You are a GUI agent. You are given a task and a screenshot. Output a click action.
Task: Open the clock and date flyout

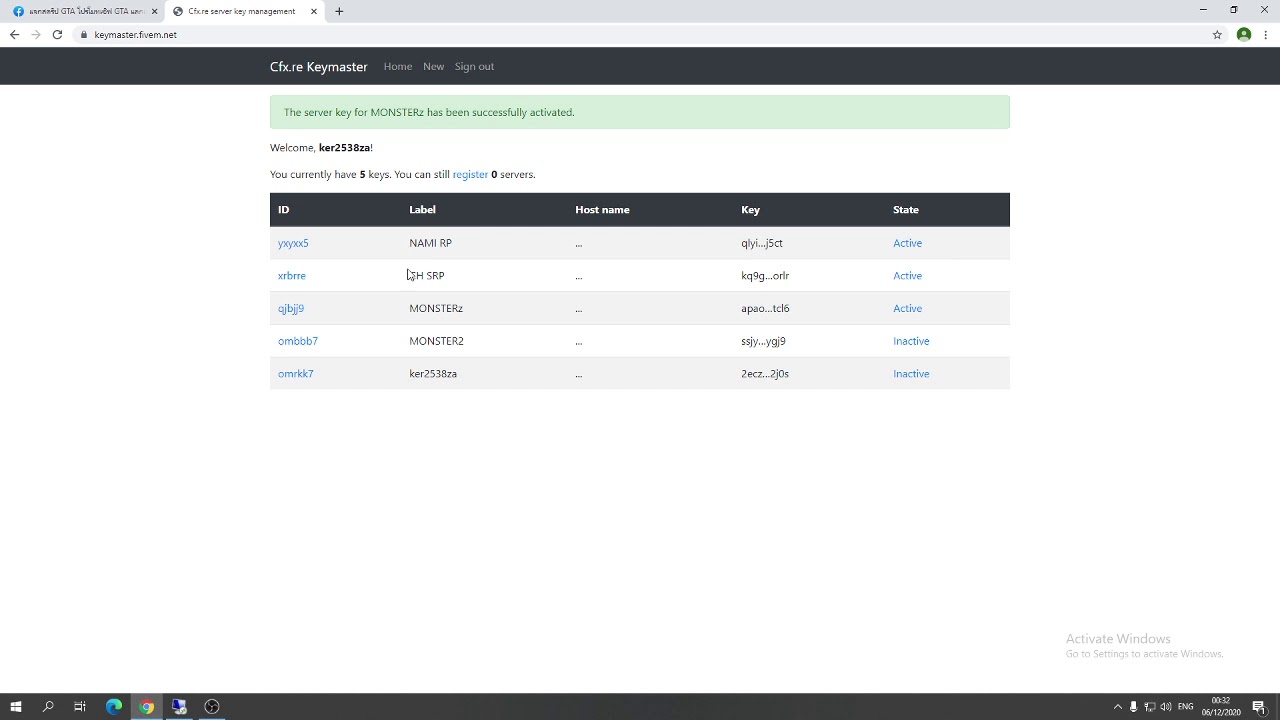(1221, 707)
